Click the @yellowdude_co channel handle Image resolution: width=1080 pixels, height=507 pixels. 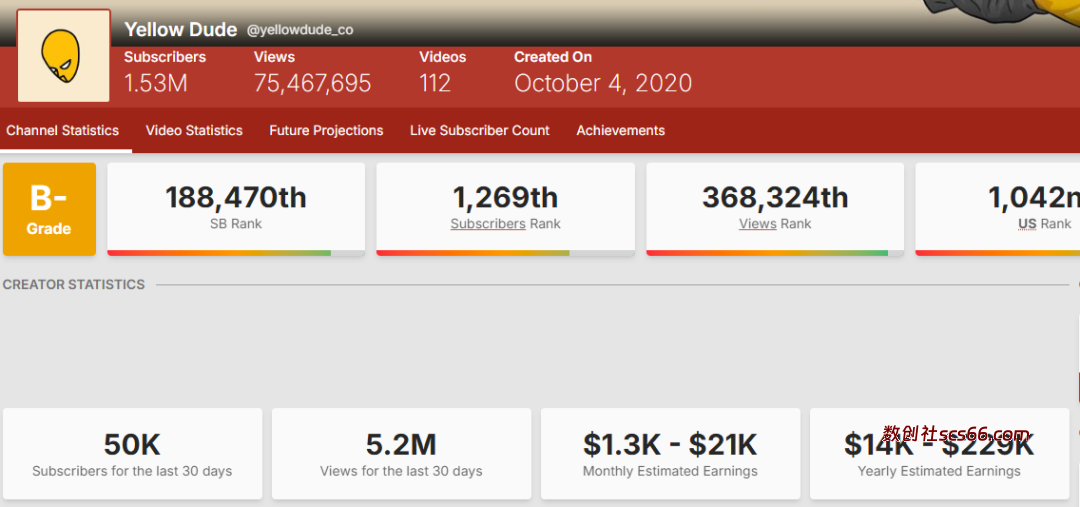click(300, 30)
